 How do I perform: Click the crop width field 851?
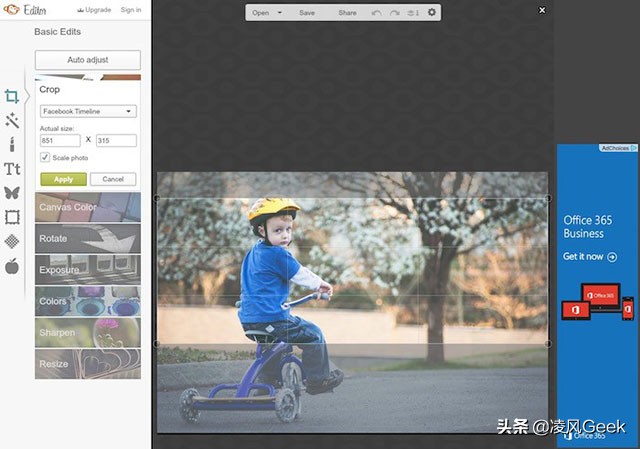pyautogui.click(x=60, y=140)
